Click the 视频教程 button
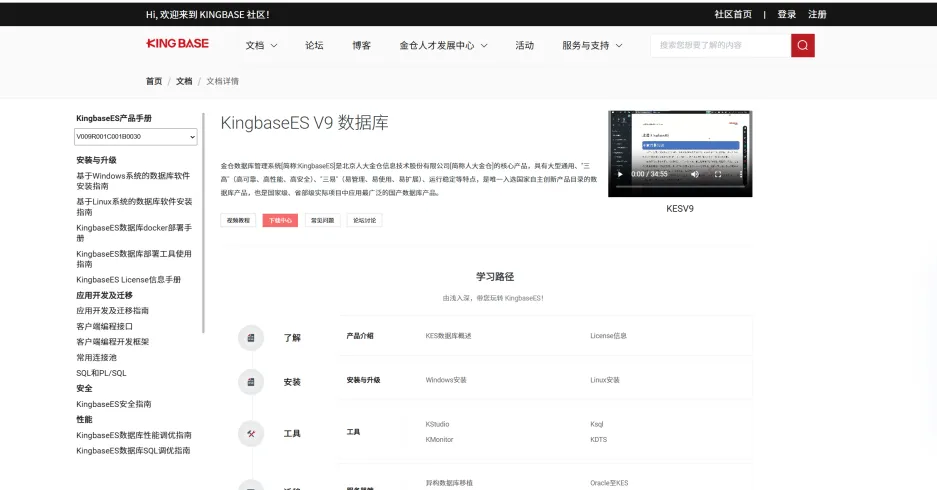 tap(238, 220)
